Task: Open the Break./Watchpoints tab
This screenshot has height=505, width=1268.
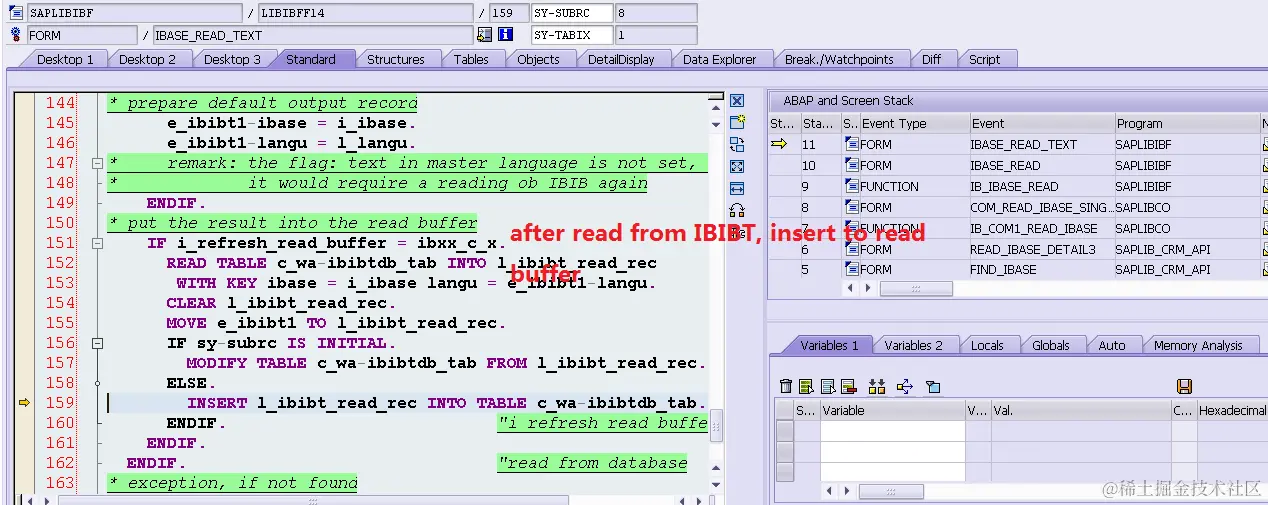Action: (839, 59)
